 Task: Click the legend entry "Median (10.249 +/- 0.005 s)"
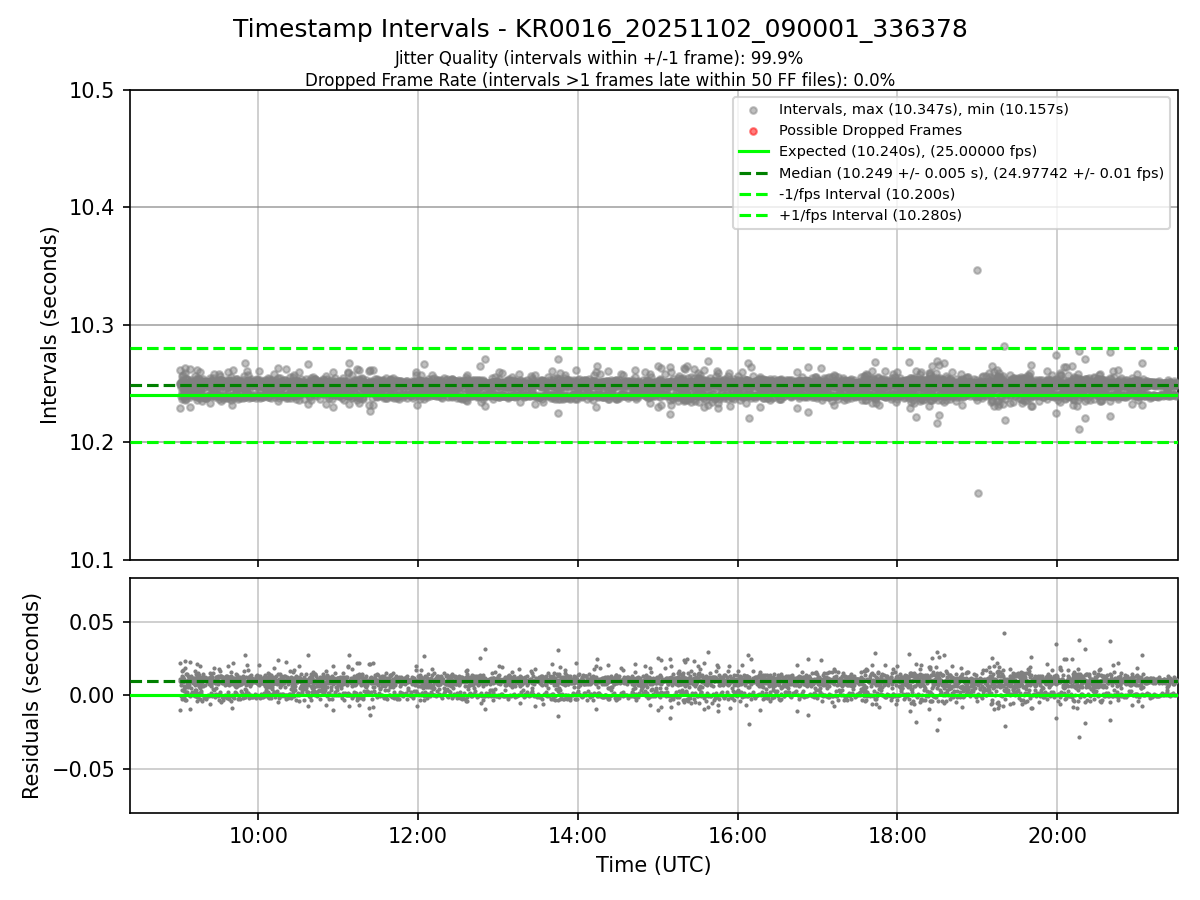971,173
